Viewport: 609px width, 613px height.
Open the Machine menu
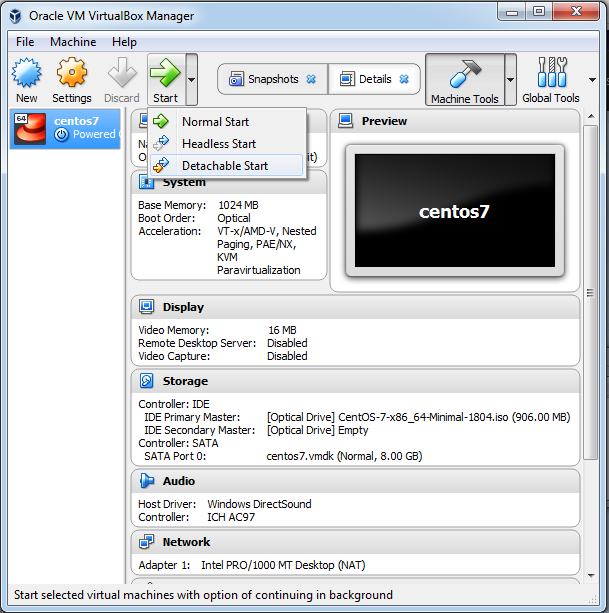tap(73, 42)
